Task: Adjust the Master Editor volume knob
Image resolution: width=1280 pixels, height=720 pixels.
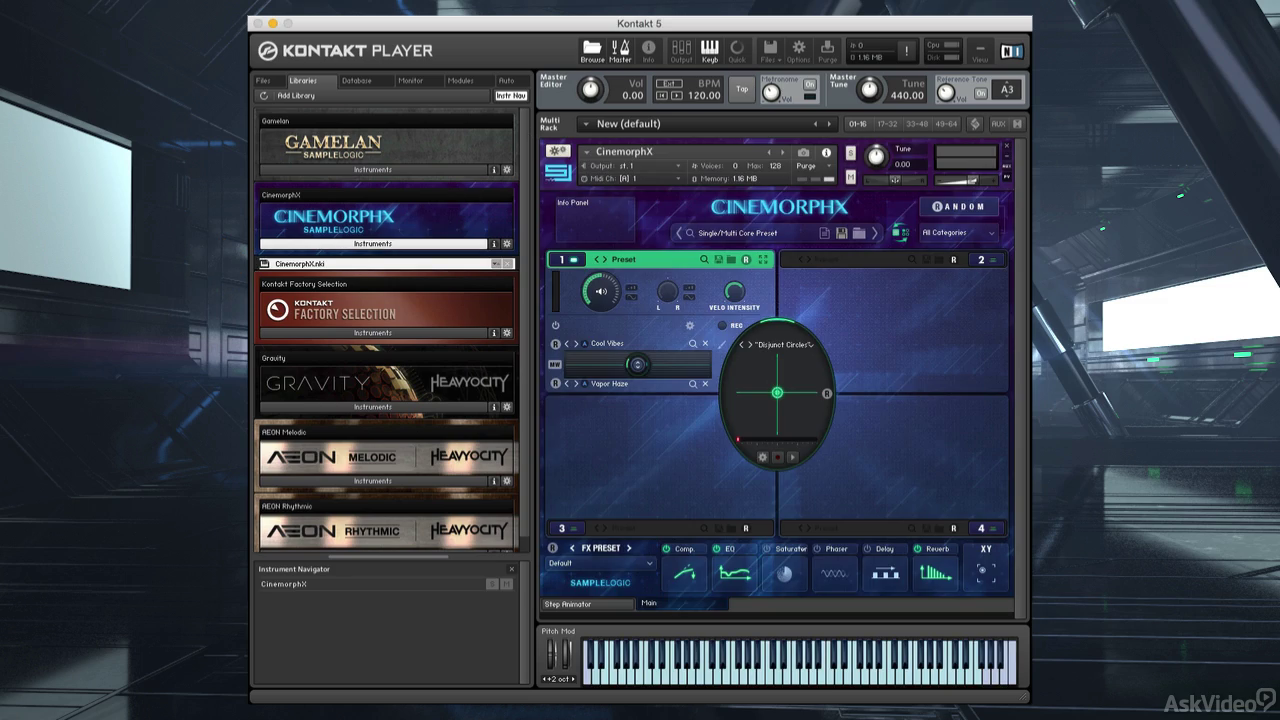Action: (x=592, y=90)
